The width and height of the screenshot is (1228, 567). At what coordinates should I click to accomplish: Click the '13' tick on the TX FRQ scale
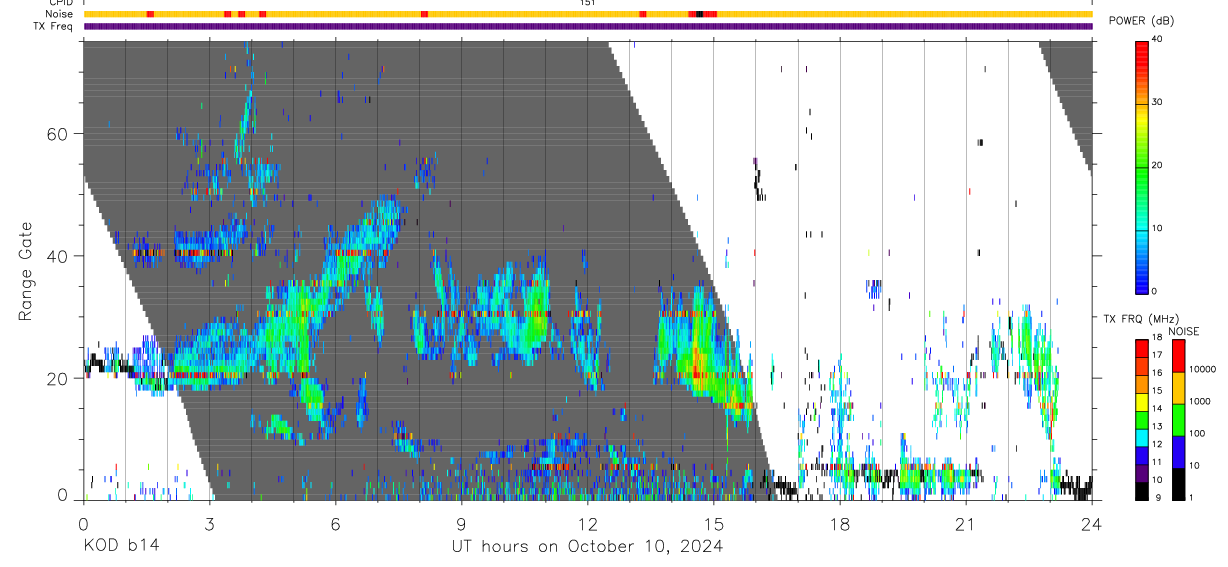click(x=1158, y=426)
